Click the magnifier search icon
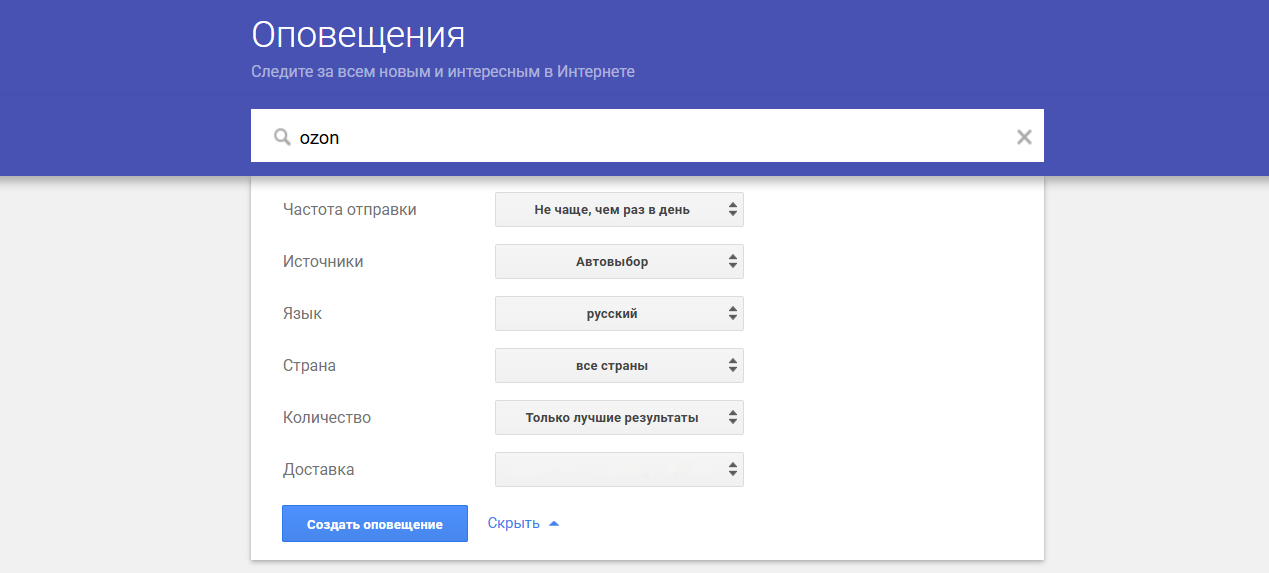Image resolution: width=1269 pixels, height=573 pixels. 282,137
